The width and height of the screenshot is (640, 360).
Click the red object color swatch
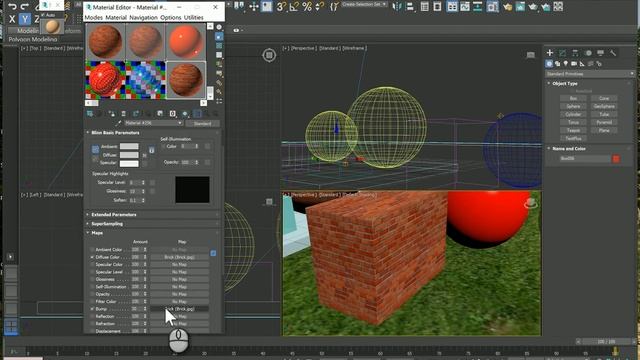pos(616,159)
